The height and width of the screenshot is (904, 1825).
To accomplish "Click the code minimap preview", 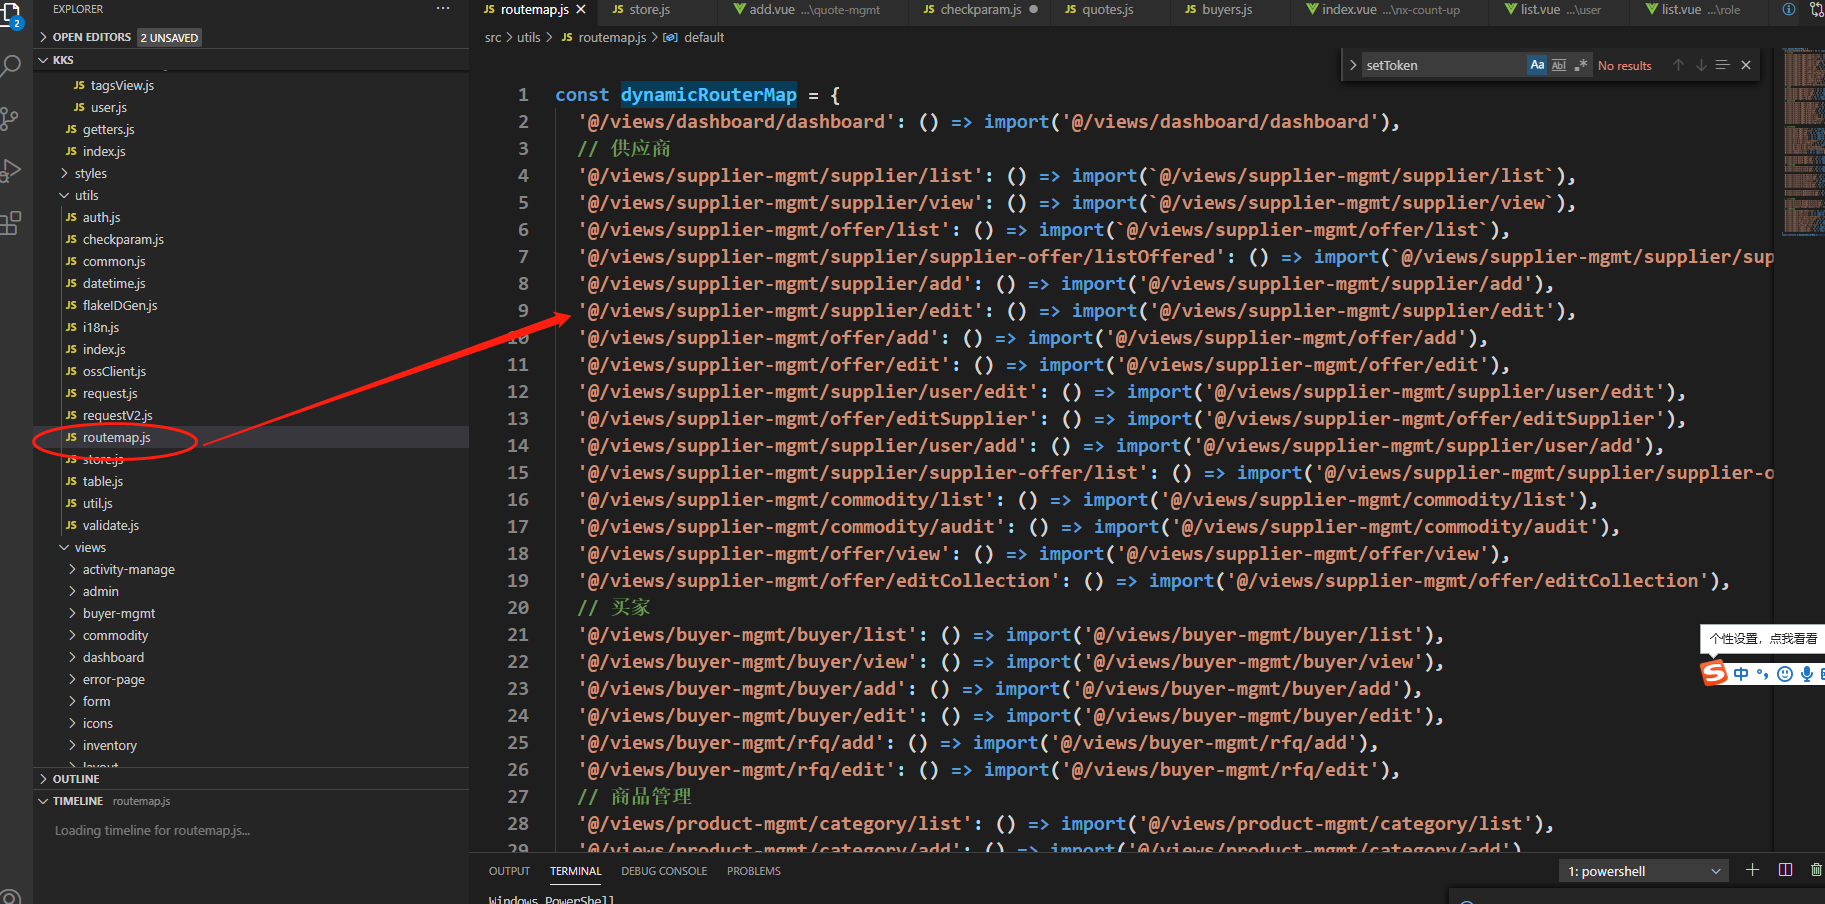I will (1803, 143).
